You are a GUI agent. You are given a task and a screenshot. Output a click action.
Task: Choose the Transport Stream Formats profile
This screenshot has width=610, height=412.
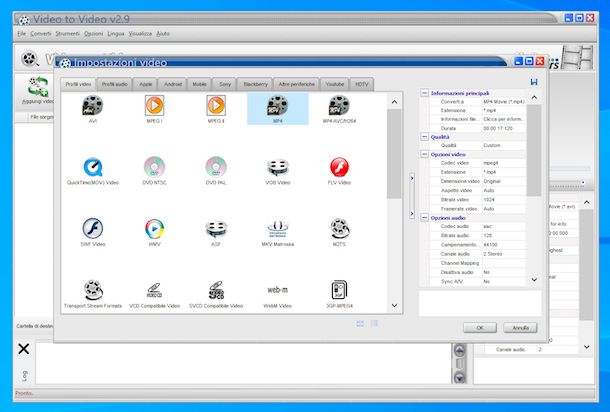click(93, 290)
